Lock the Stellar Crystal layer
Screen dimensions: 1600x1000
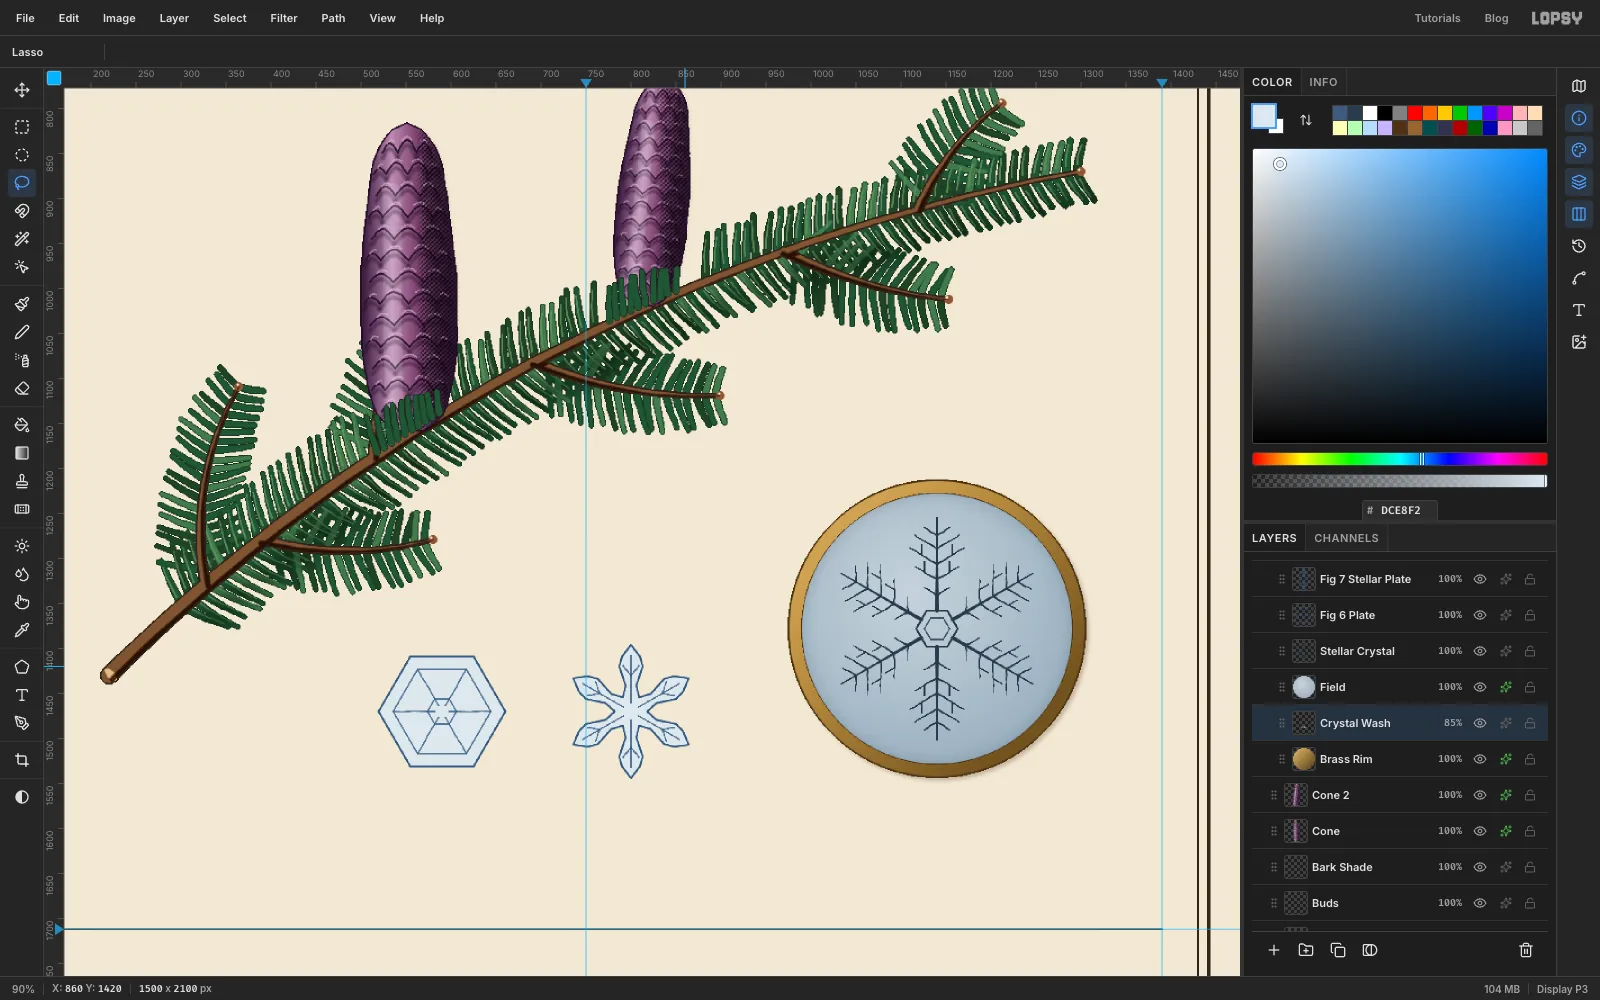[x=1530, y=651]
